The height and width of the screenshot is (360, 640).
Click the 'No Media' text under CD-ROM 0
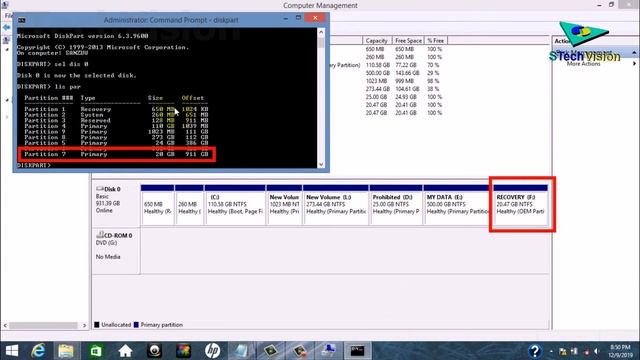tap(108, 257)
